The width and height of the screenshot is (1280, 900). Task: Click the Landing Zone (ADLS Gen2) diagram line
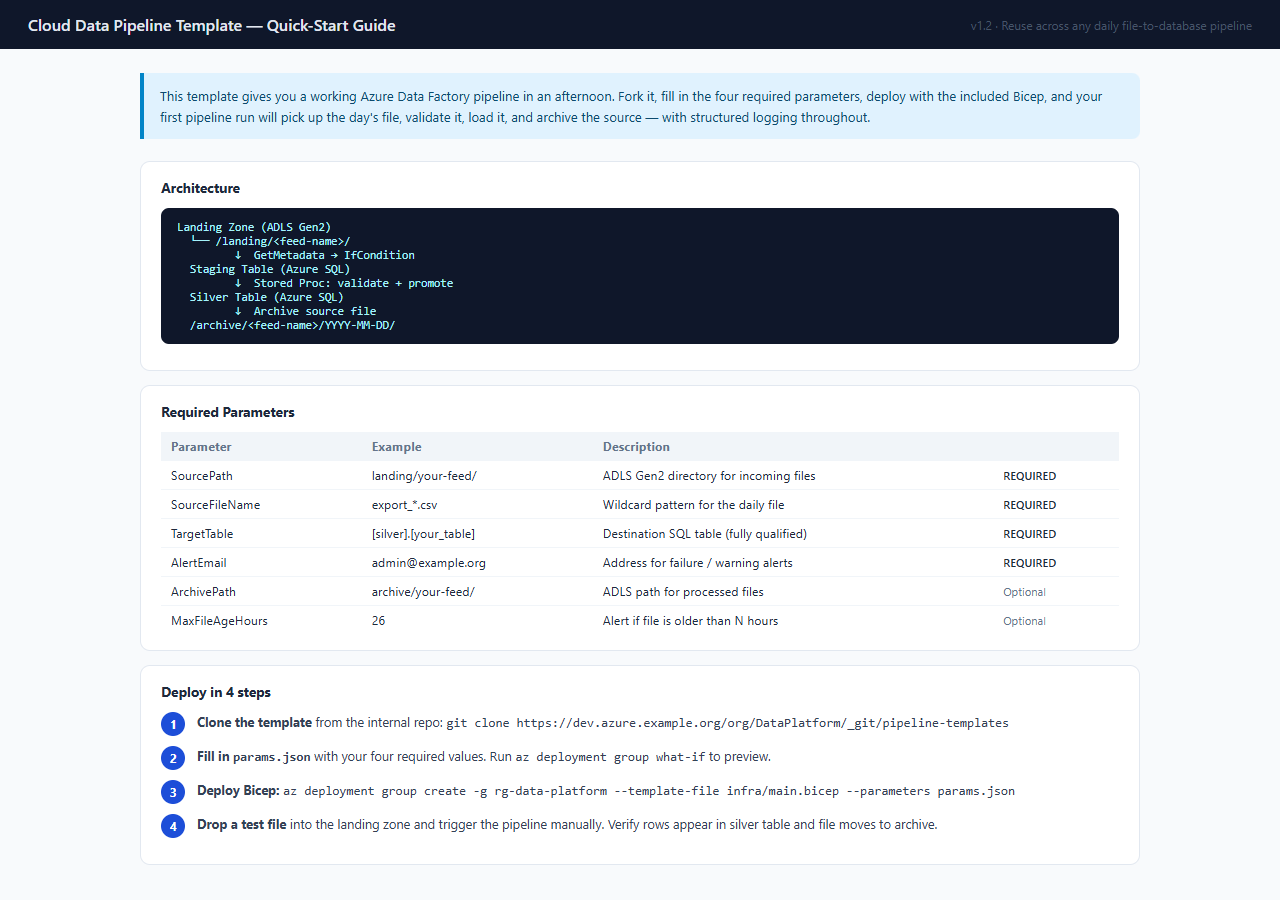pyautogui.click(x=254, y=227)
